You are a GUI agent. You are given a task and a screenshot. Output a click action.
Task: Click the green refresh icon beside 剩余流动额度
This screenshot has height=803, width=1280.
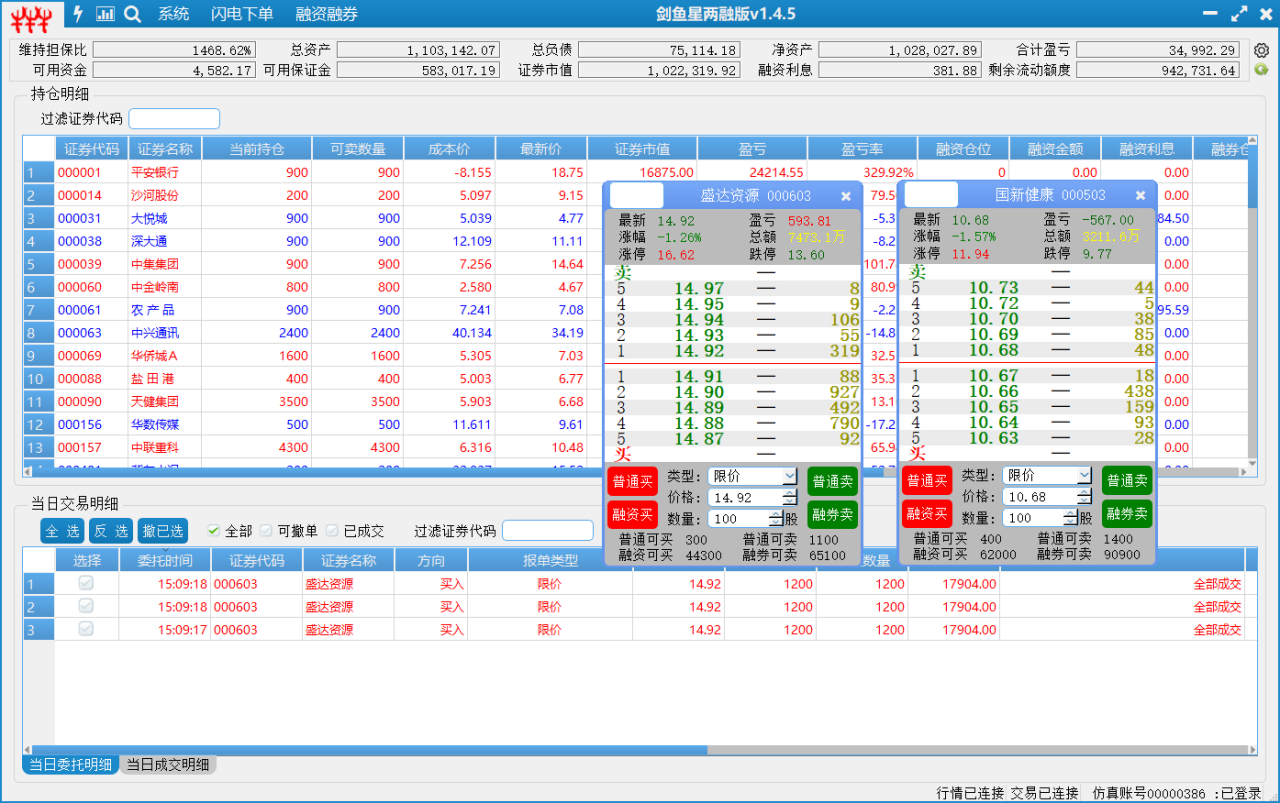coord(1261,70)
